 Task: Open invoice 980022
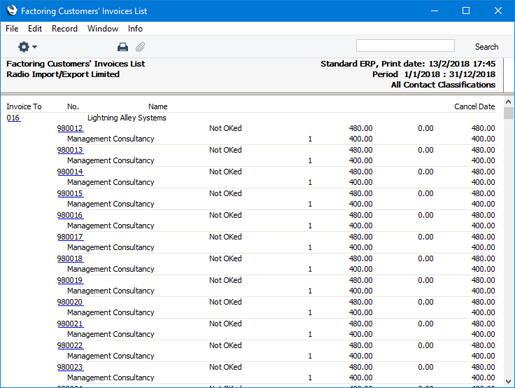click(x=70, y=345)
